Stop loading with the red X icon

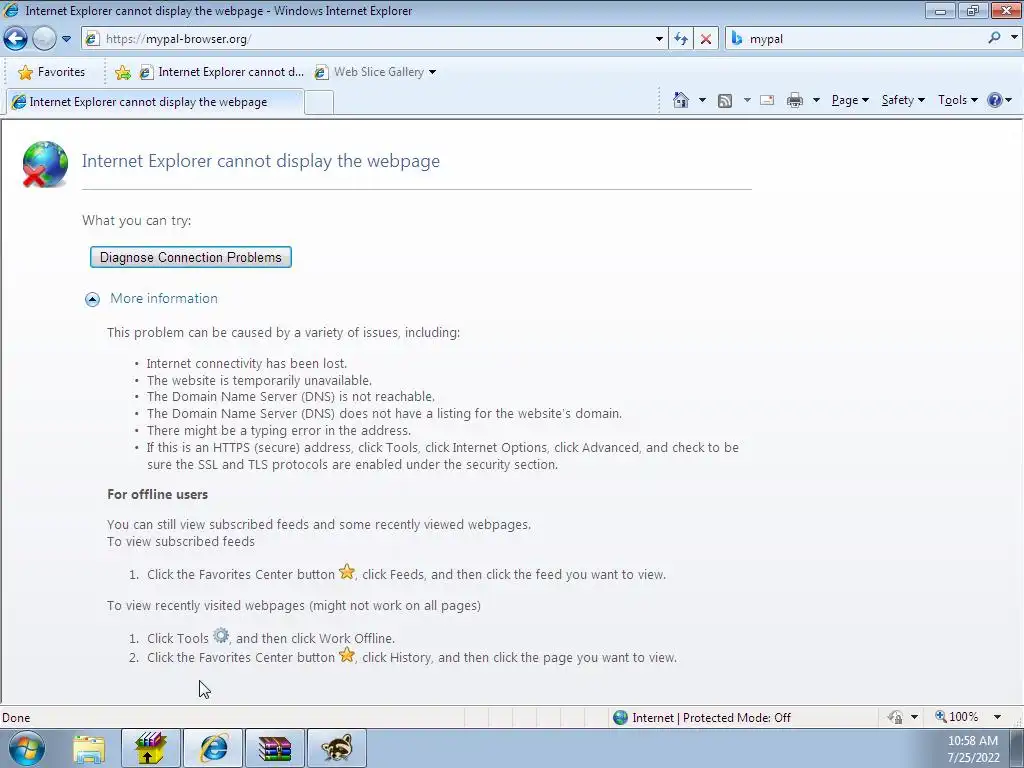706,39
